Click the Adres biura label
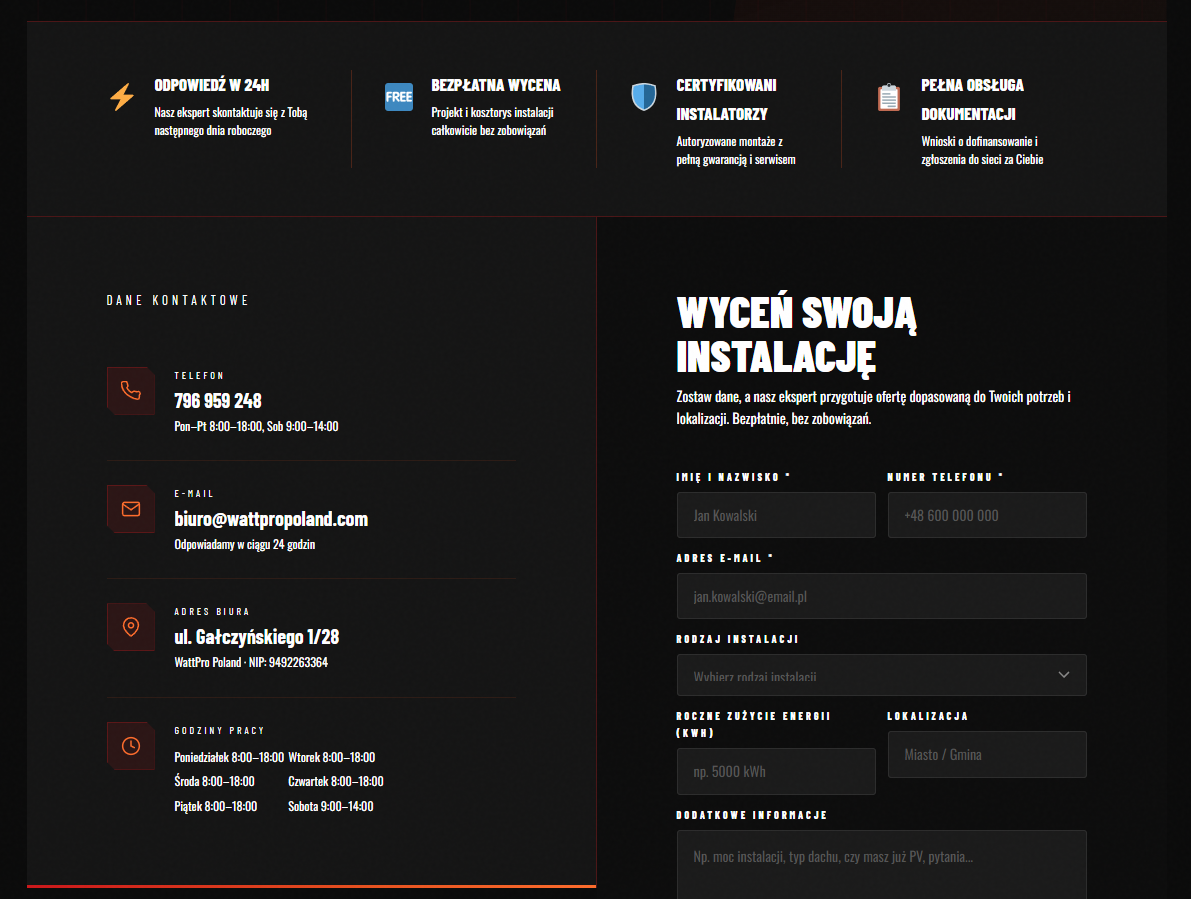 [x=212, y=612]
